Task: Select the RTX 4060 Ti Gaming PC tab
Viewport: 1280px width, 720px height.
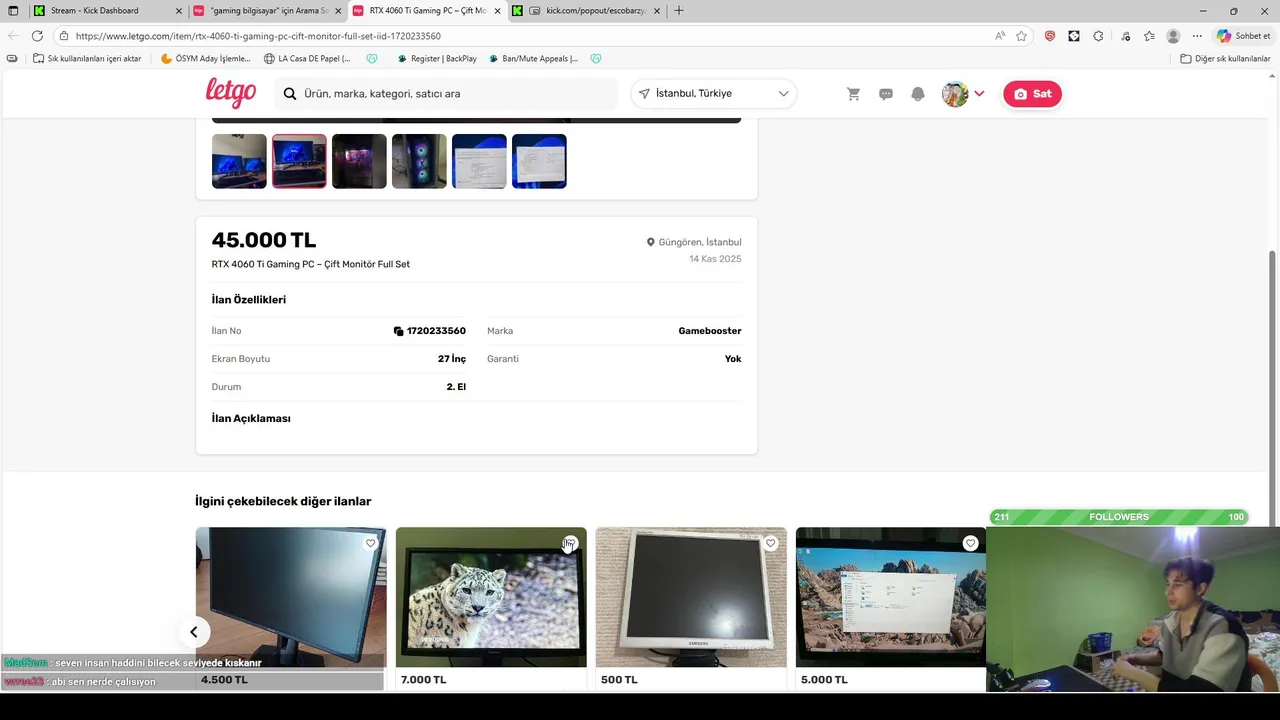Action: click(x=427, y=11)
